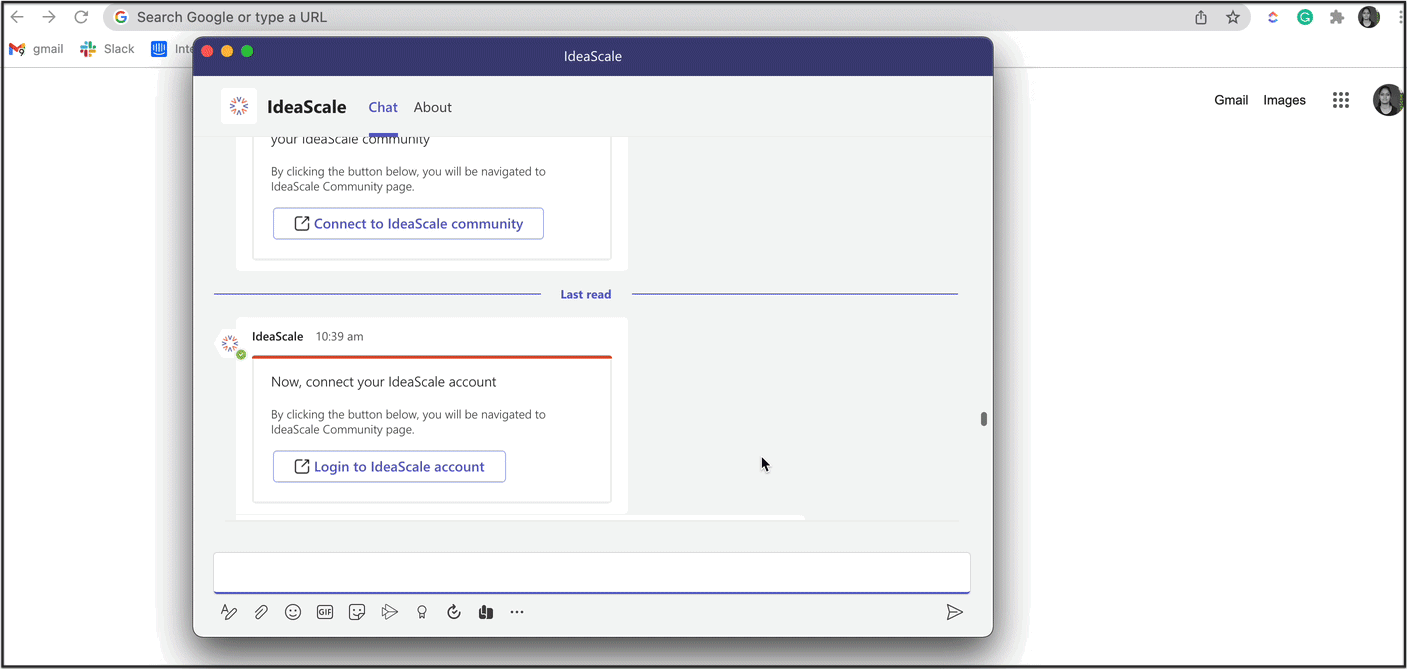
Task: Open the gmail bookmark in Chrome
Action: click(36, 49)
